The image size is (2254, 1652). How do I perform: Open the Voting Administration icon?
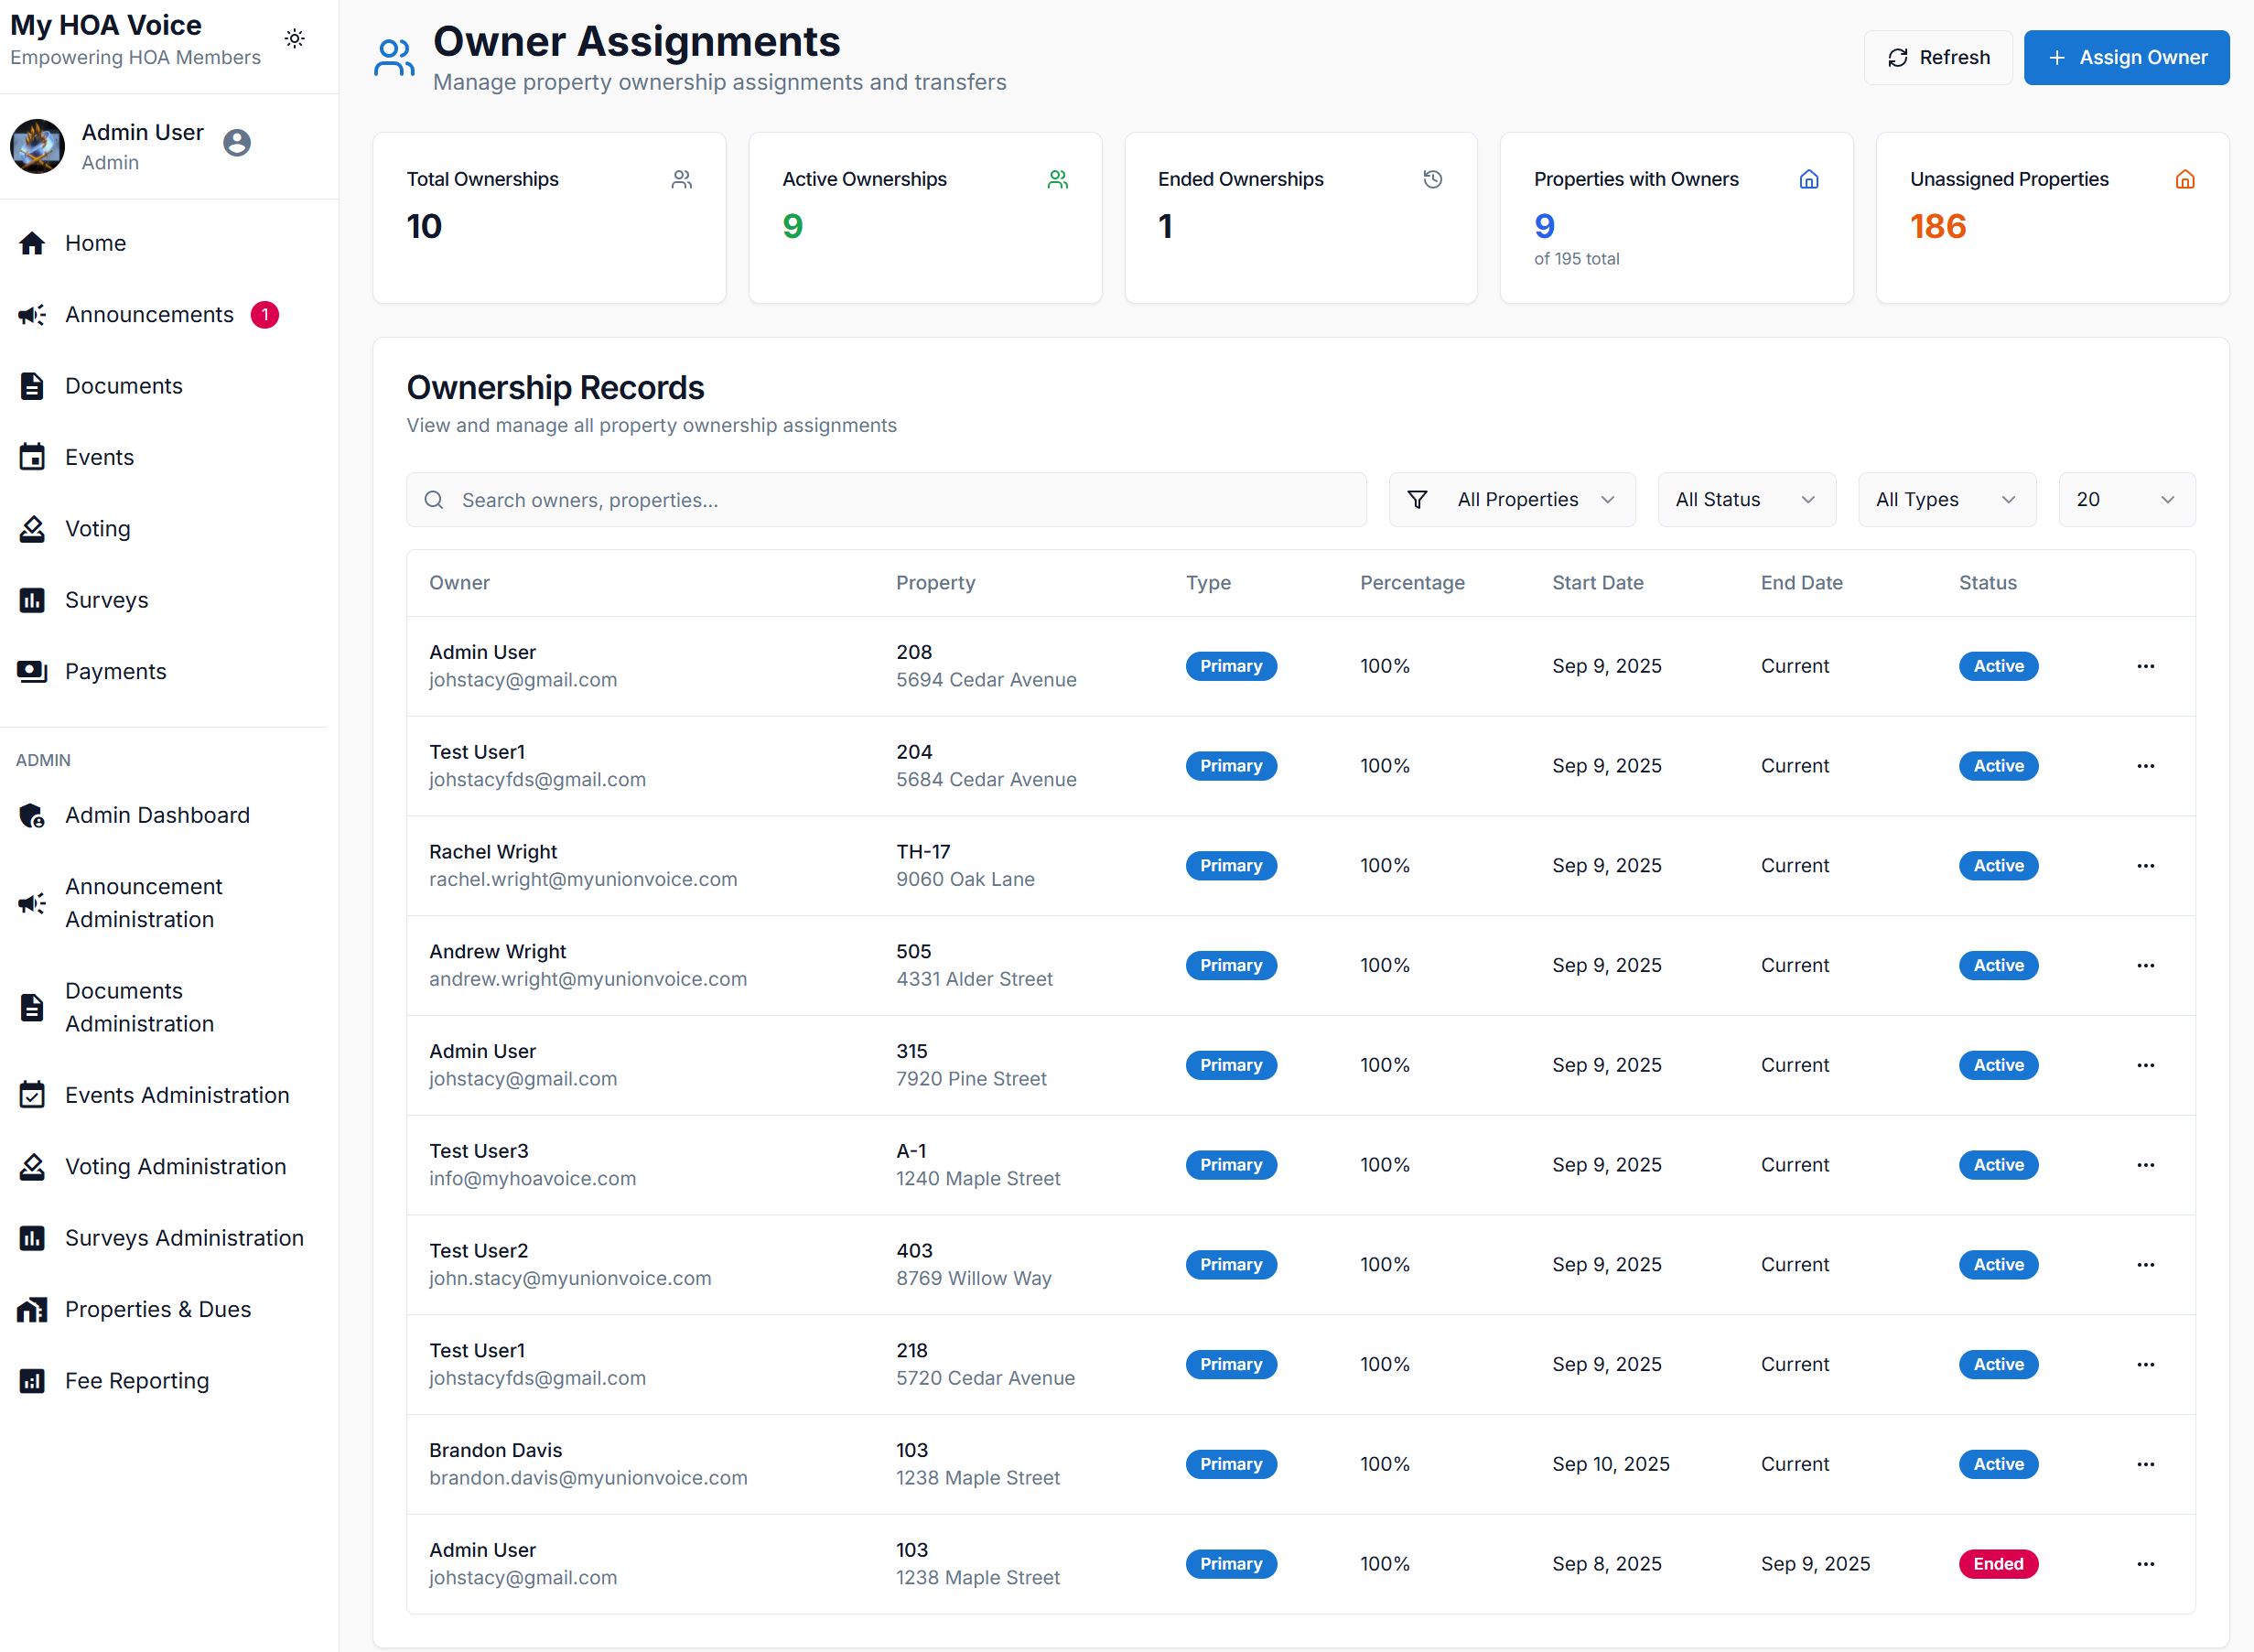(32, 1167)
